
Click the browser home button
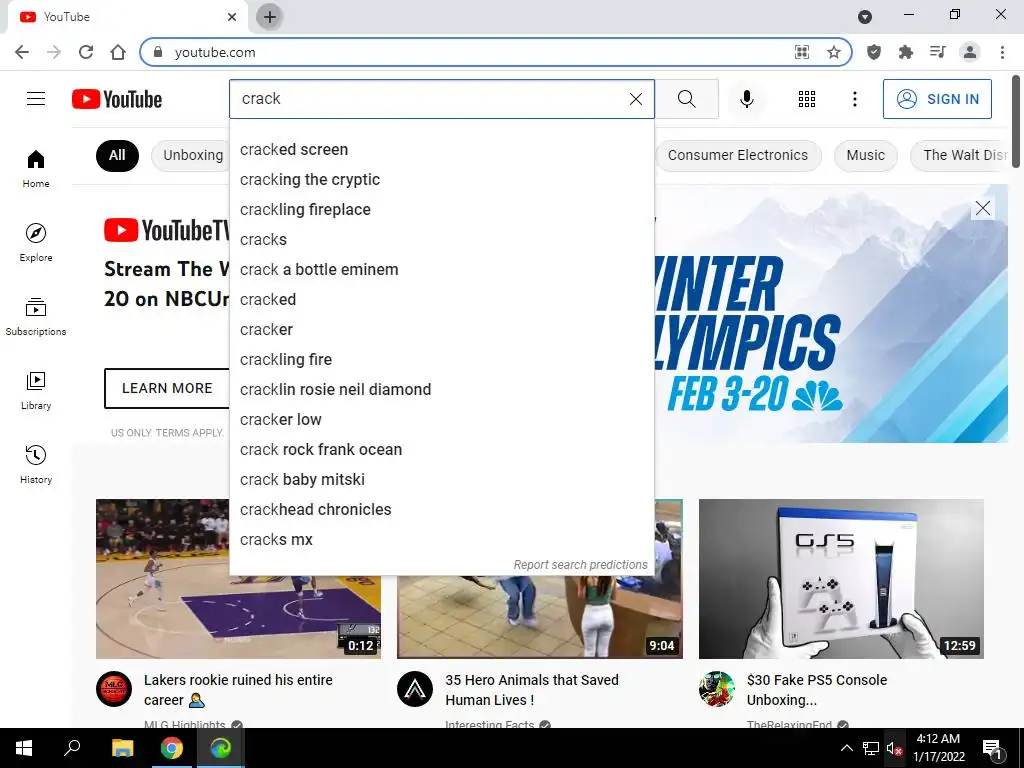point(118,52)
